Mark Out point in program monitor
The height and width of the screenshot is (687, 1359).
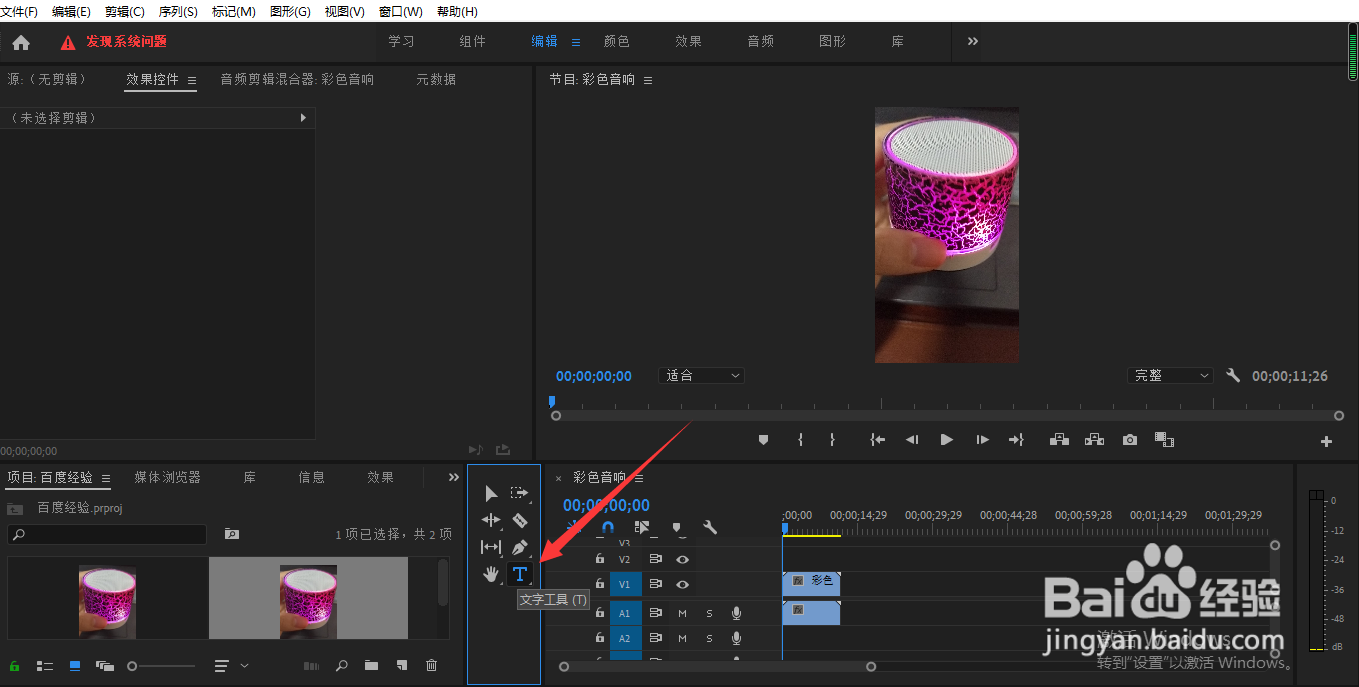click(832, 439)
